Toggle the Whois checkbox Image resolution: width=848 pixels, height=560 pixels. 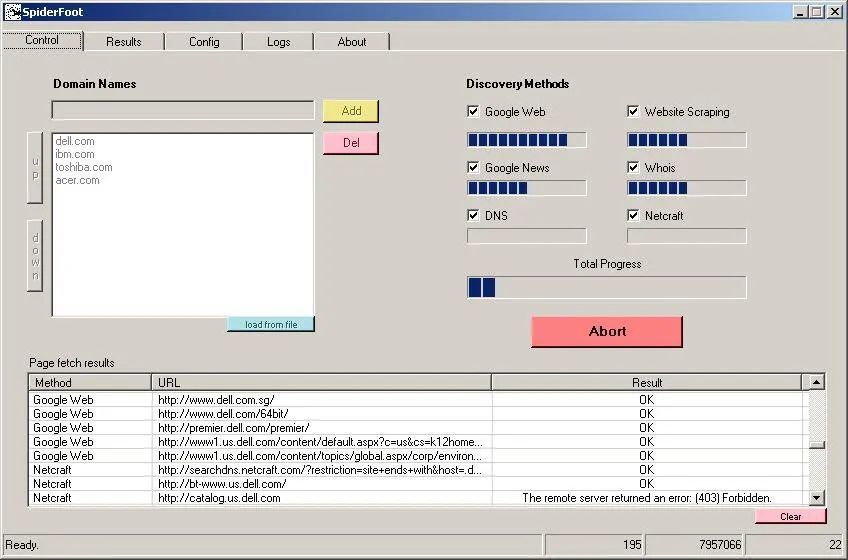click(x=634, y=168)
